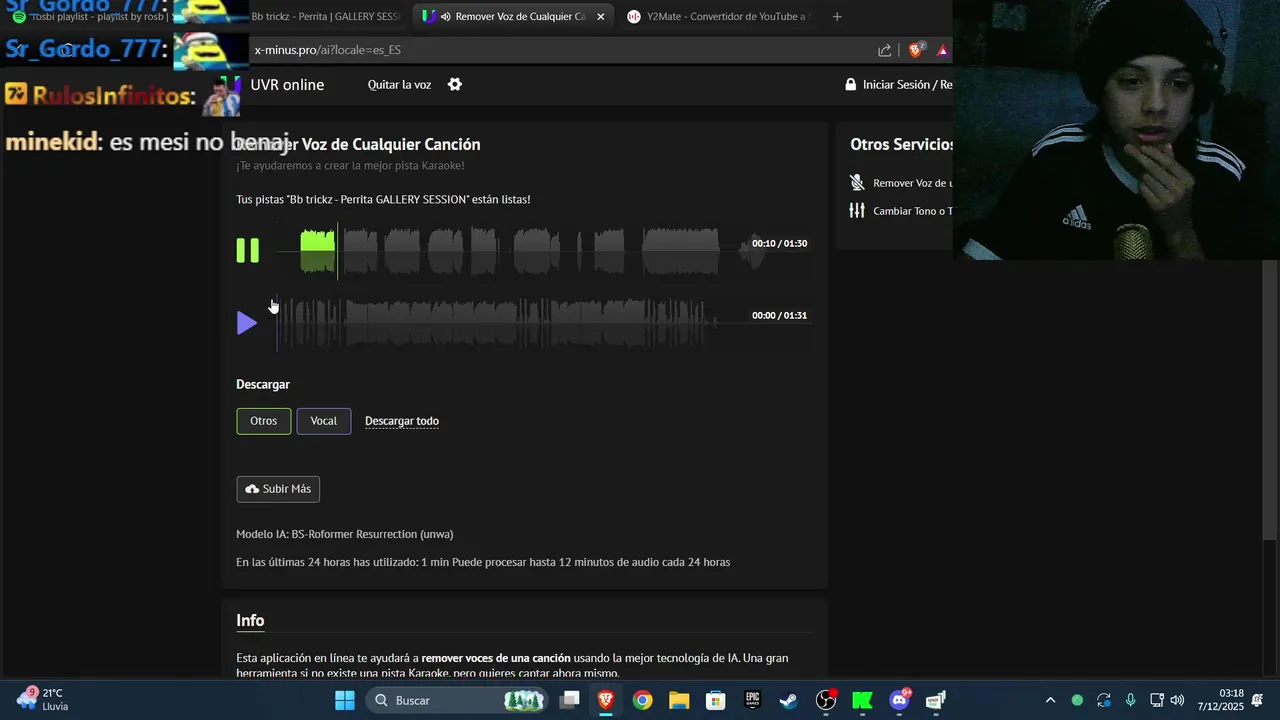1280x720 pixels.
Task: Open File Explorer from taskbar
Action: point(679,700)
